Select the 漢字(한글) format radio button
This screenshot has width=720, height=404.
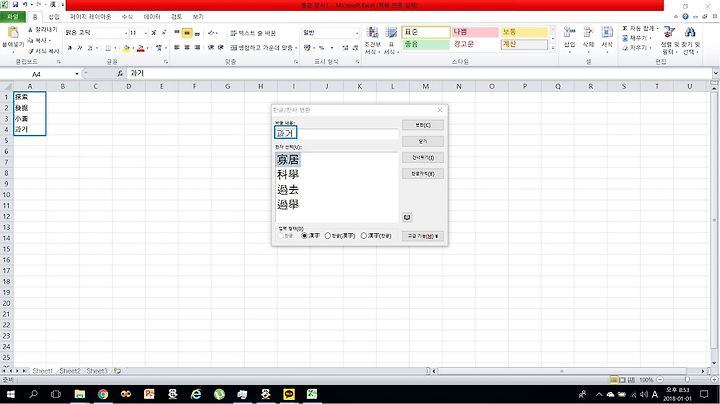(364, 236)
